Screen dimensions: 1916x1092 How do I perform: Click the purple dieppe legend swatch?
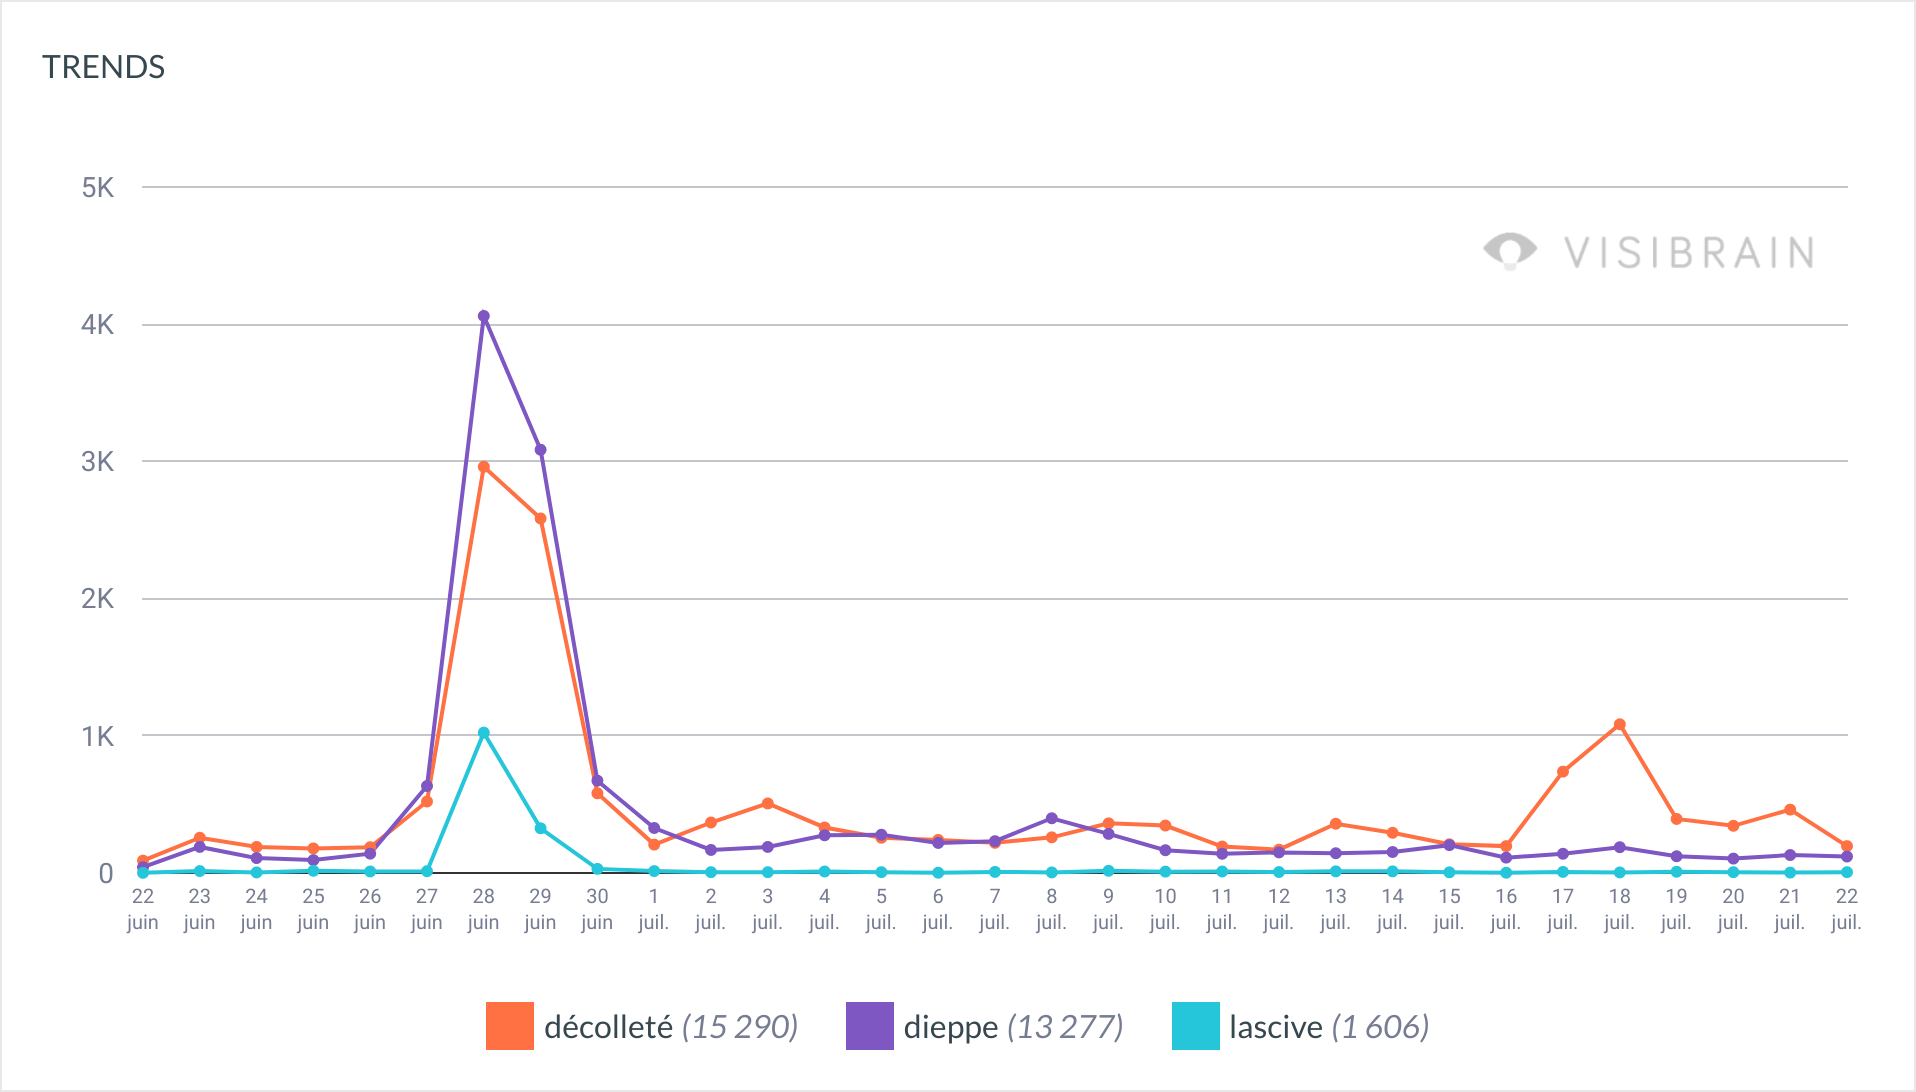[x=869, y=1026]
